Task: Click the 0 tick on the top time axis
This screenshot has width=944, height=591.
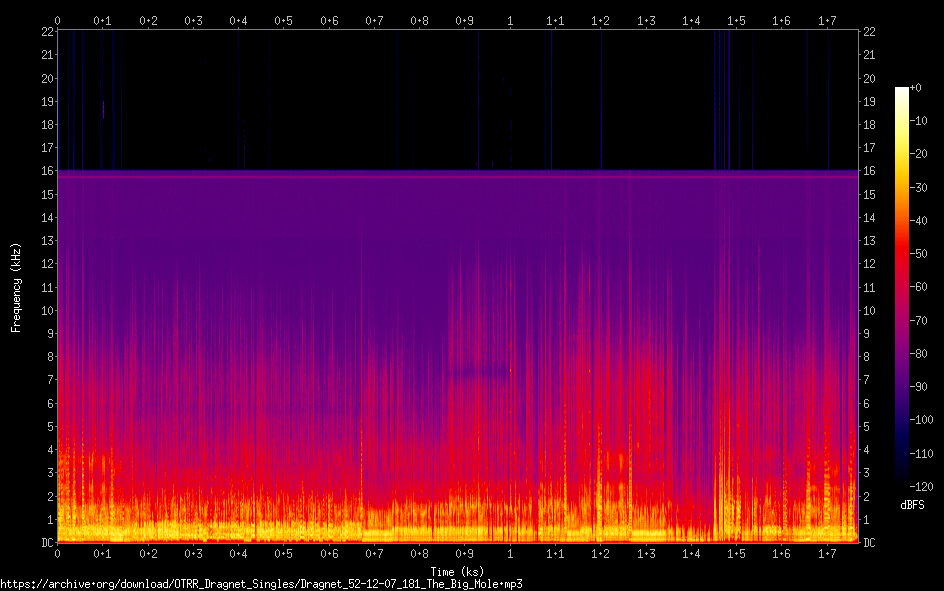Action: 57,20
